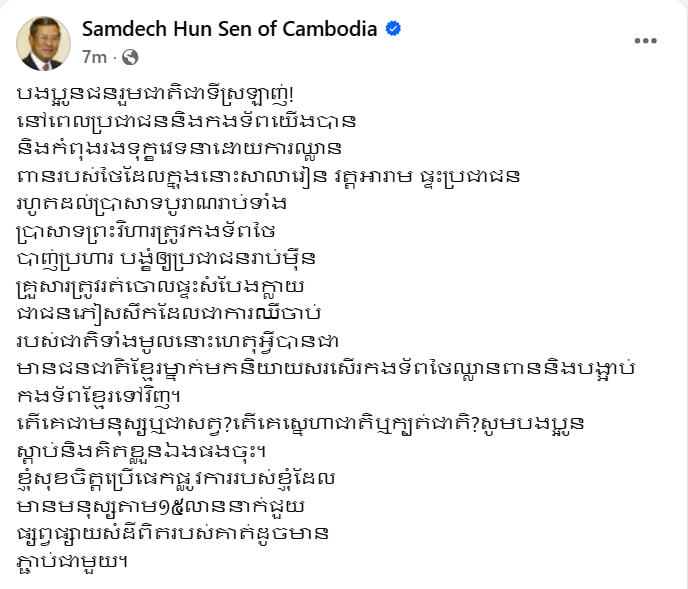The width and height of the screenshot is (688, 589).
Task: Click the line containing ១៥លាននាក់
Action: [x=160, y=506]
